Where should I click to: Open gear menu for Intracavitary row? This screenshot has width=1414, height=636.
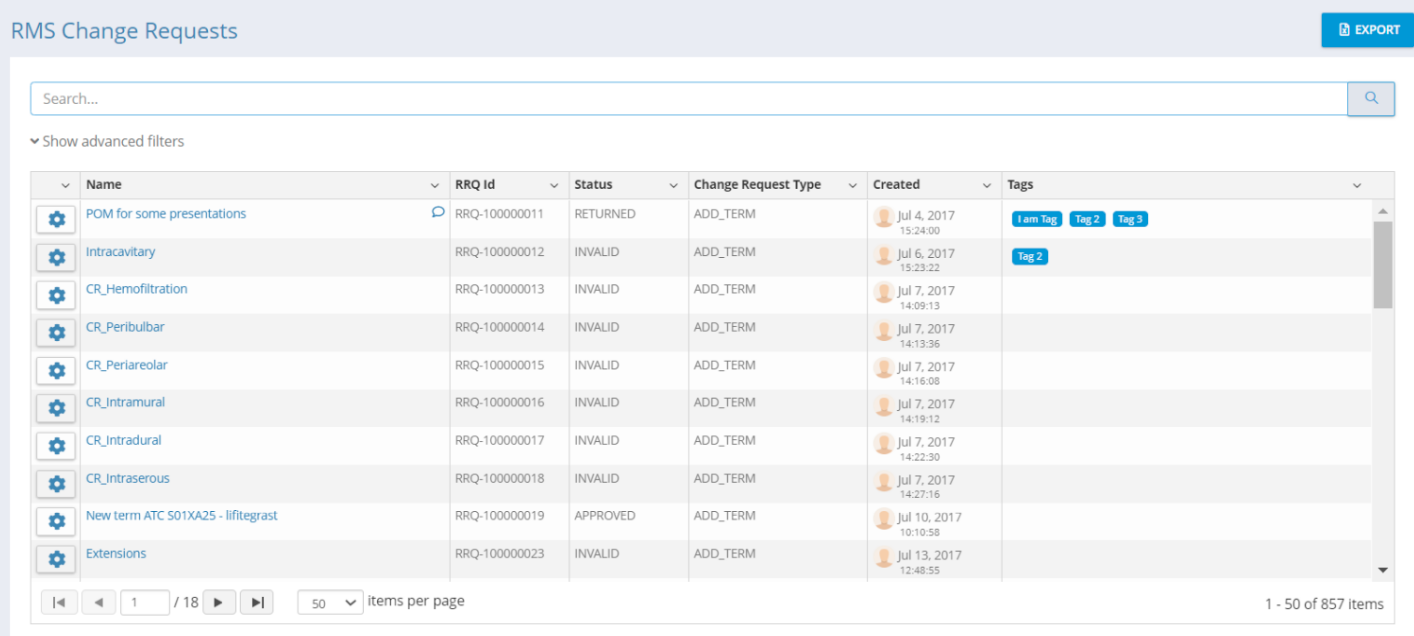[56, 258]
